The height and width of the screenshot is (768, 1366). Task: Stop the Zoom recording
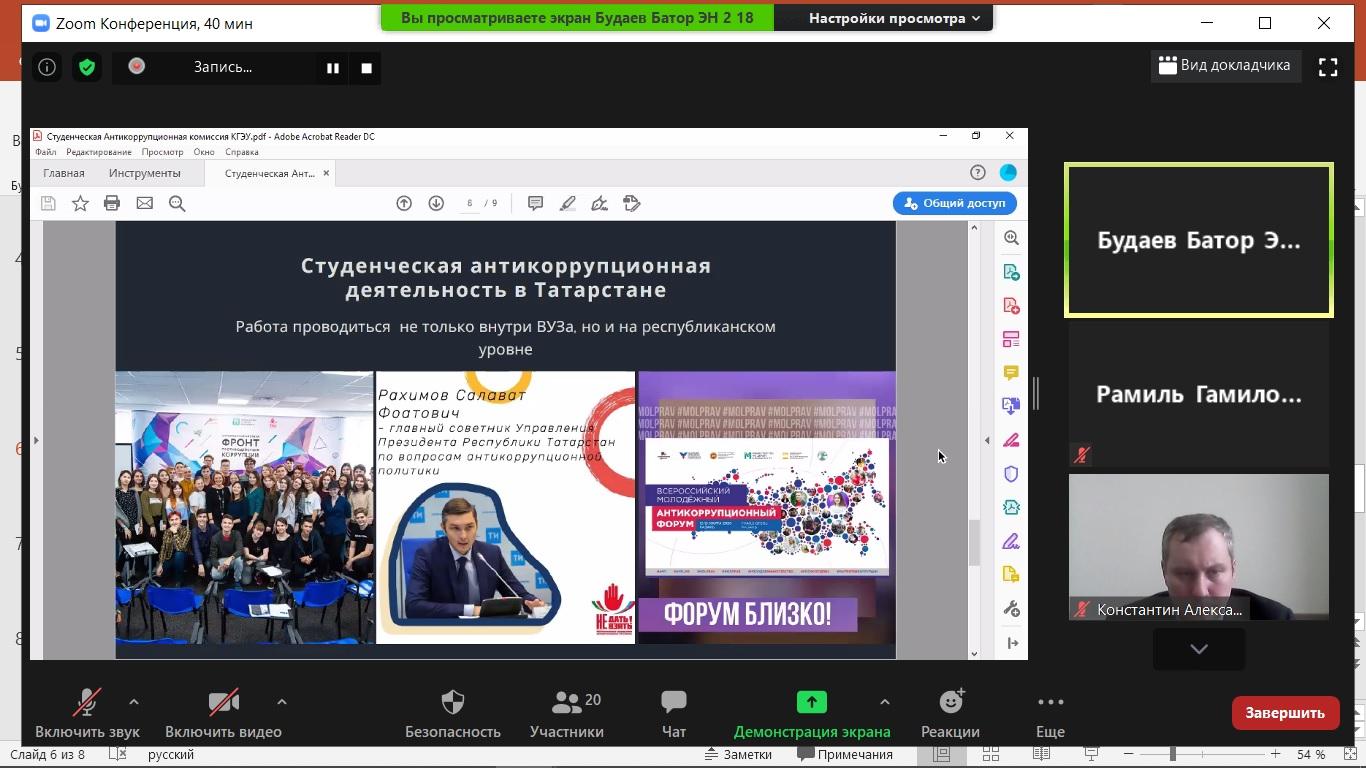pos(367,68)
